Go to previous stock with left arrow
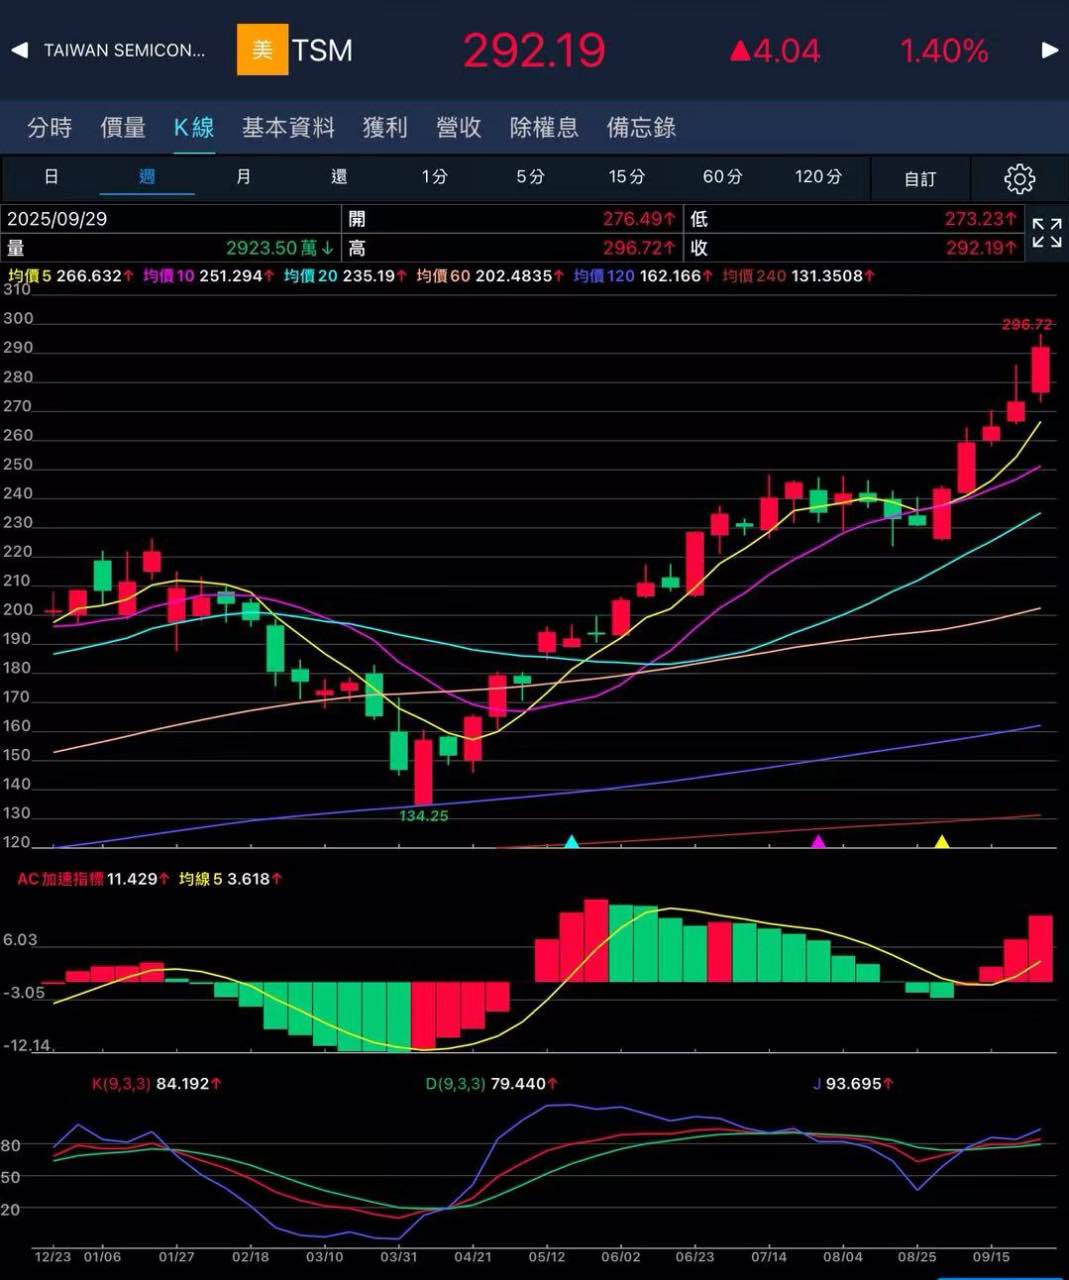 point(20,50)
